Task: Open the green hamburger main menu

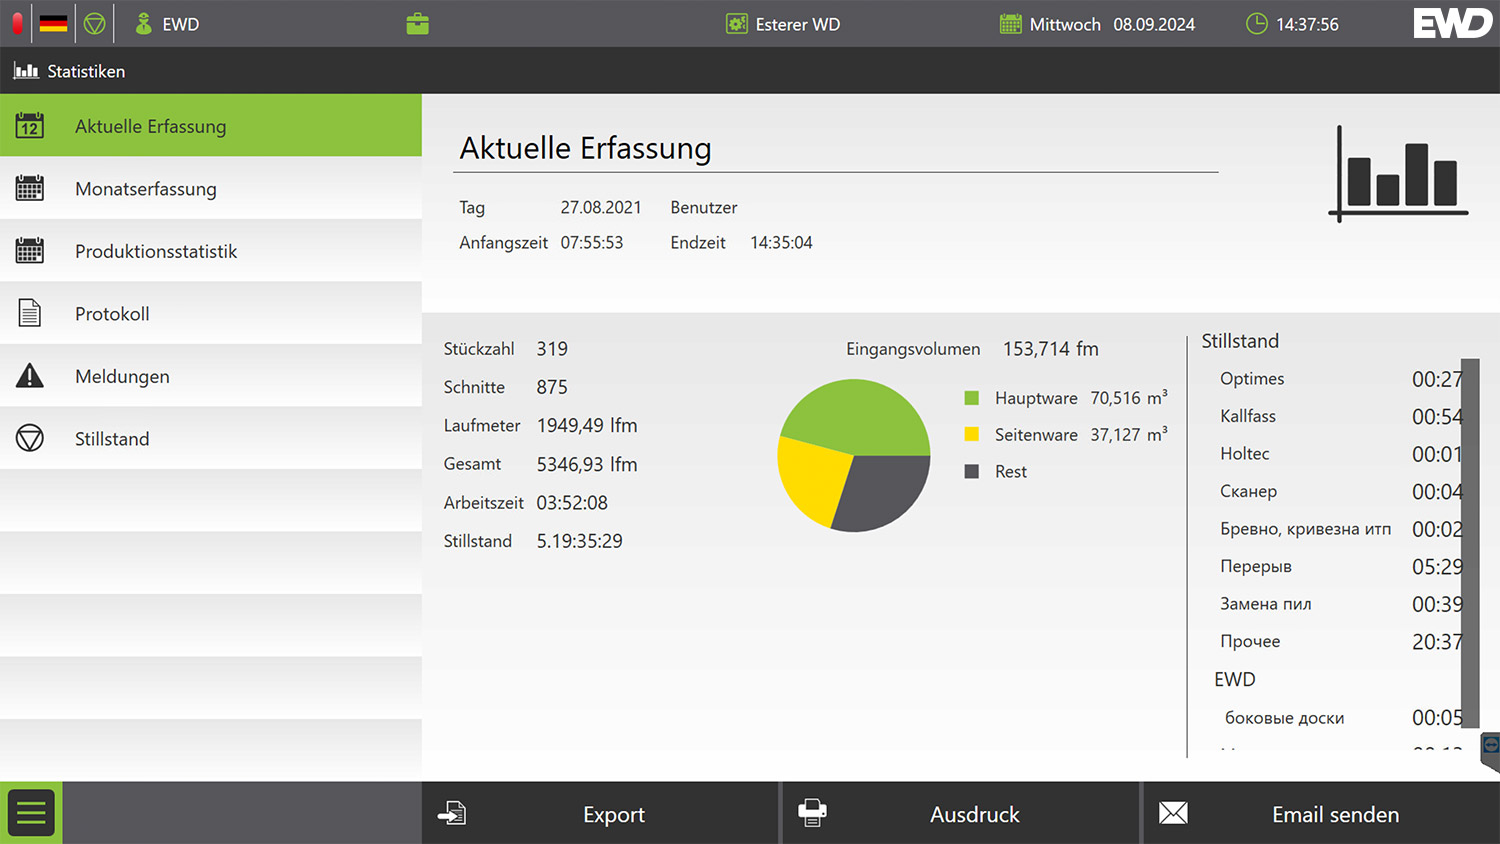Action: (x=31, y=813)
